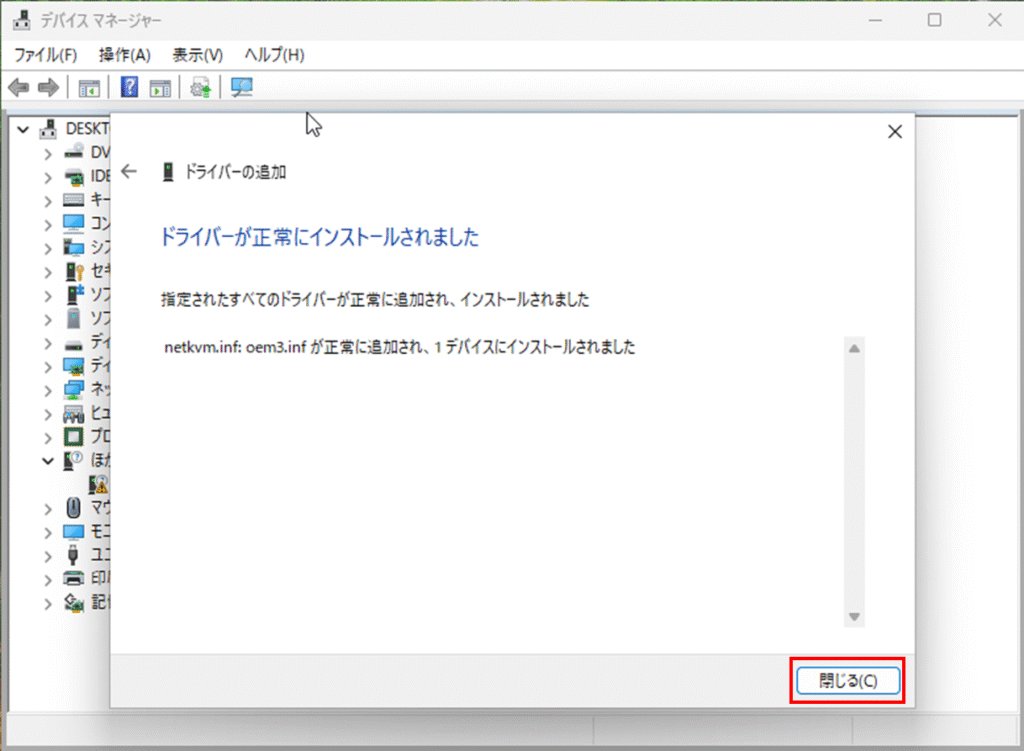Image resolution: width=1024 pixels, height=751 pixels.
Task: Click the 閉じる(C) button
Action: click(x=848, y=681)
